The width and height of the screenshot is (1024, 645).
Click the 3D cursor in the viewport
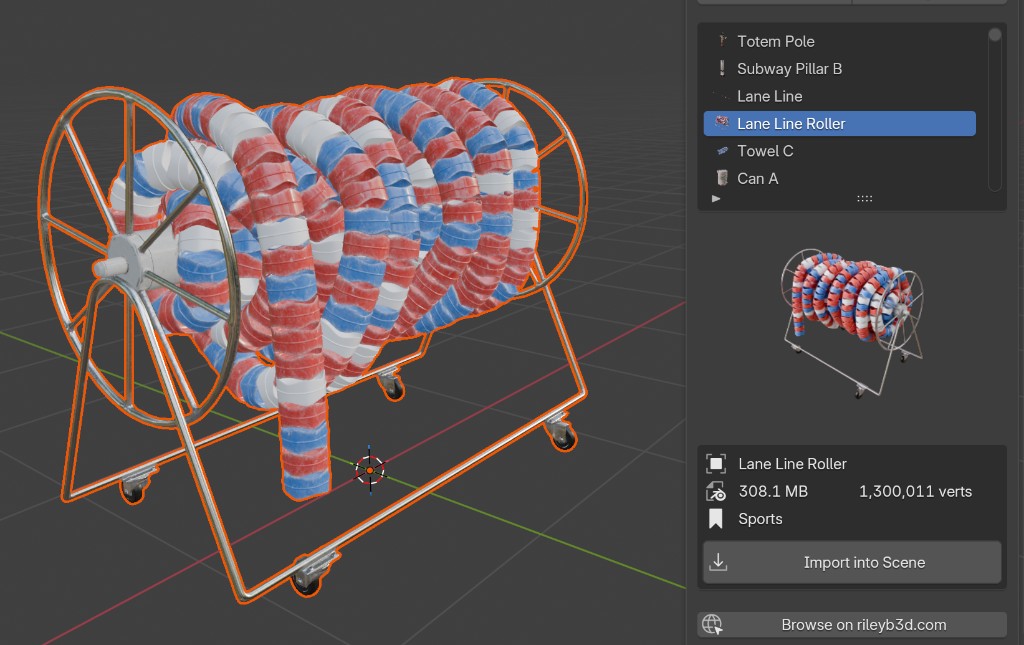click(x=370, y=470)
